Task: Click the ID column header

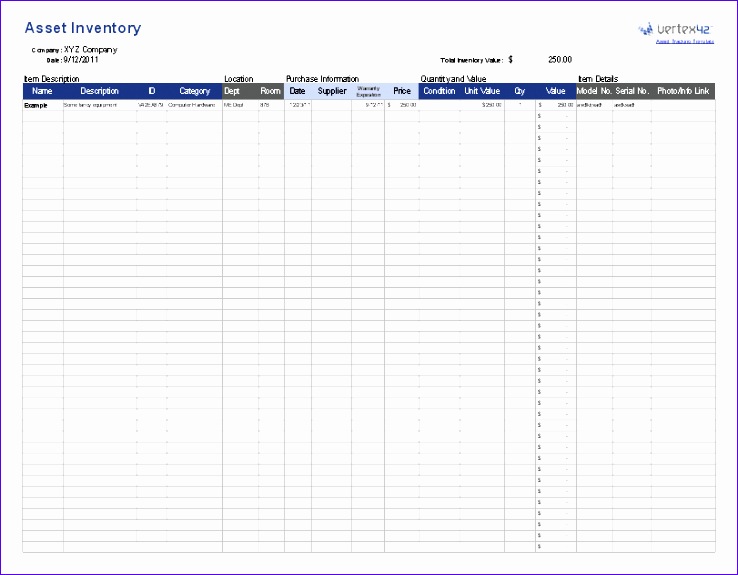Action: point(152,91)
